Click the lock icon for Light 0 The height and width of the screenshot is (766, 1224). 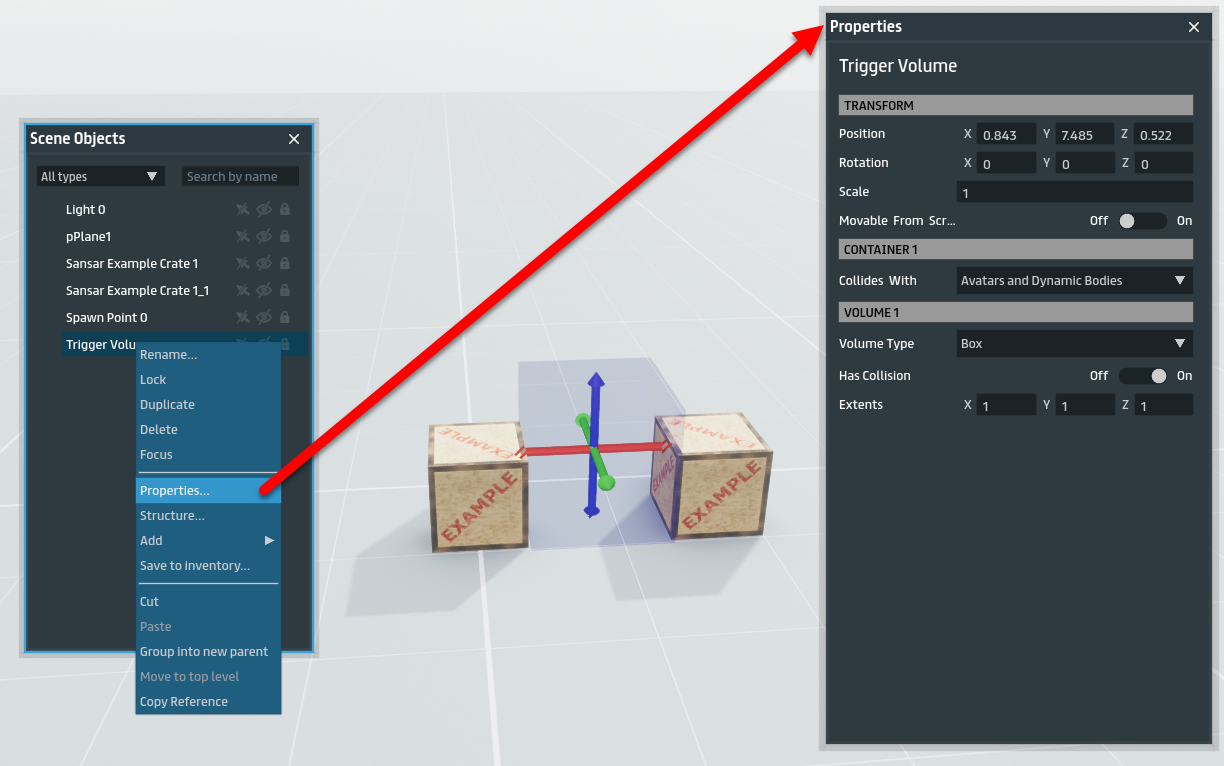(x=285, y=210)
